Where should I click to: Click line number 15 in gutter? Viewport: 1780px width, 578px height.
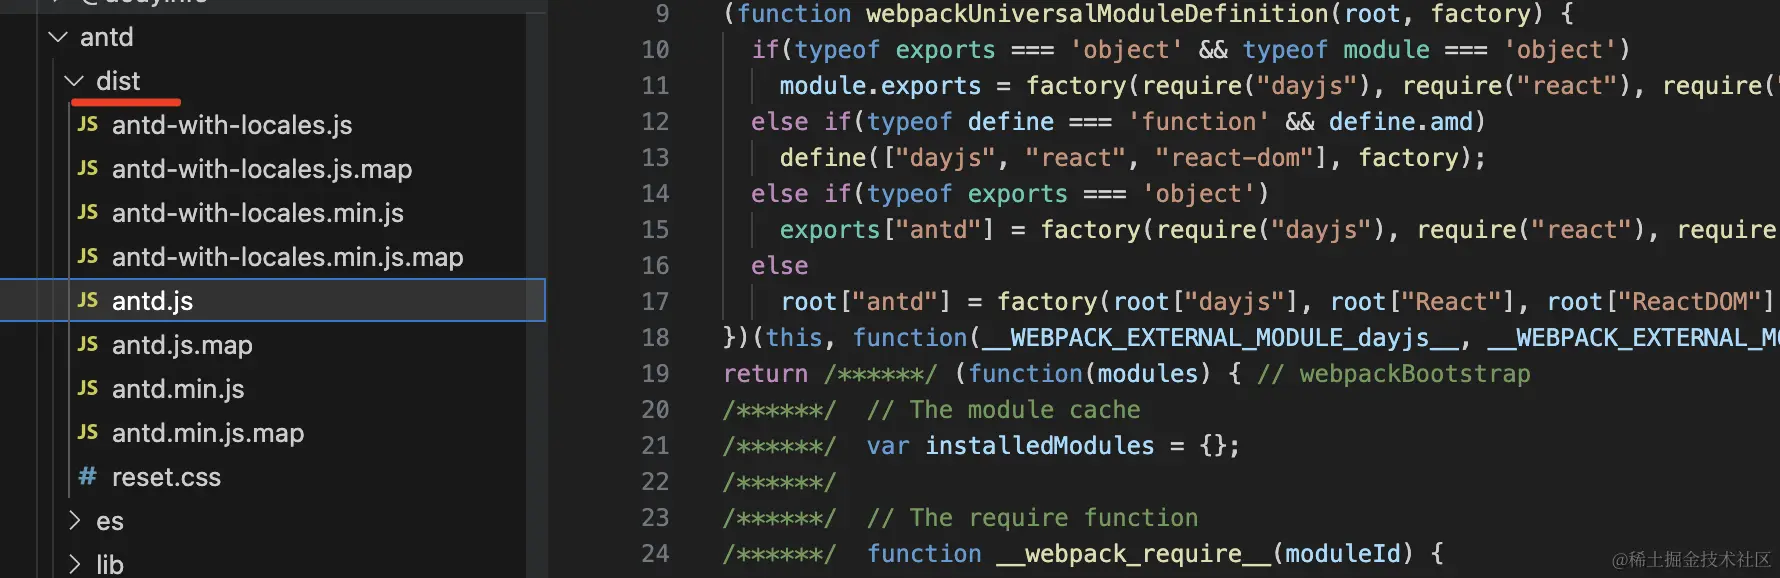[655, 230]
